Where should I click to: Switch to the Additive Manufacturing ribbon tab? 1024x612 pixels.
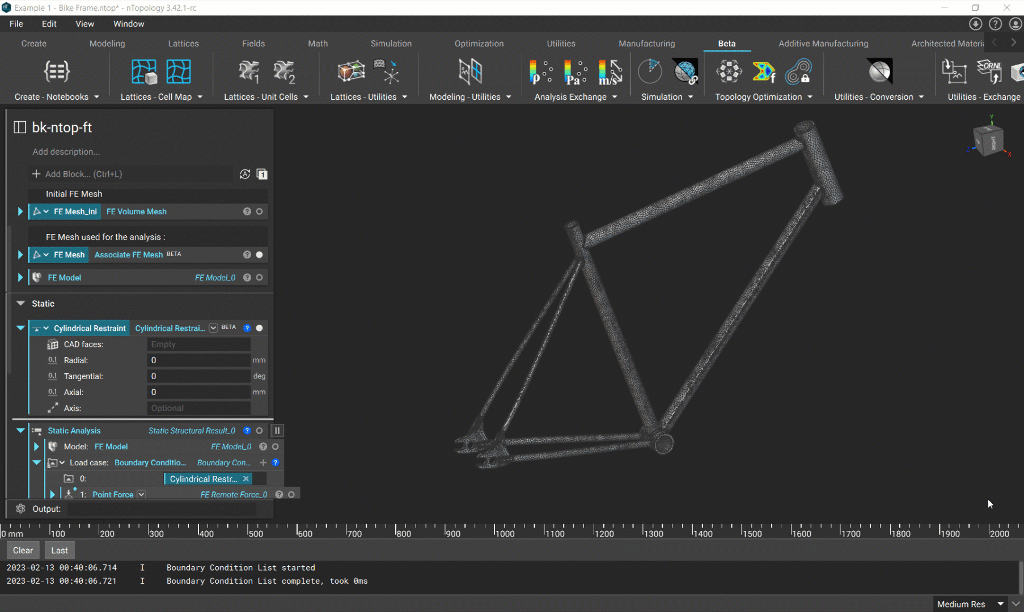824,44
